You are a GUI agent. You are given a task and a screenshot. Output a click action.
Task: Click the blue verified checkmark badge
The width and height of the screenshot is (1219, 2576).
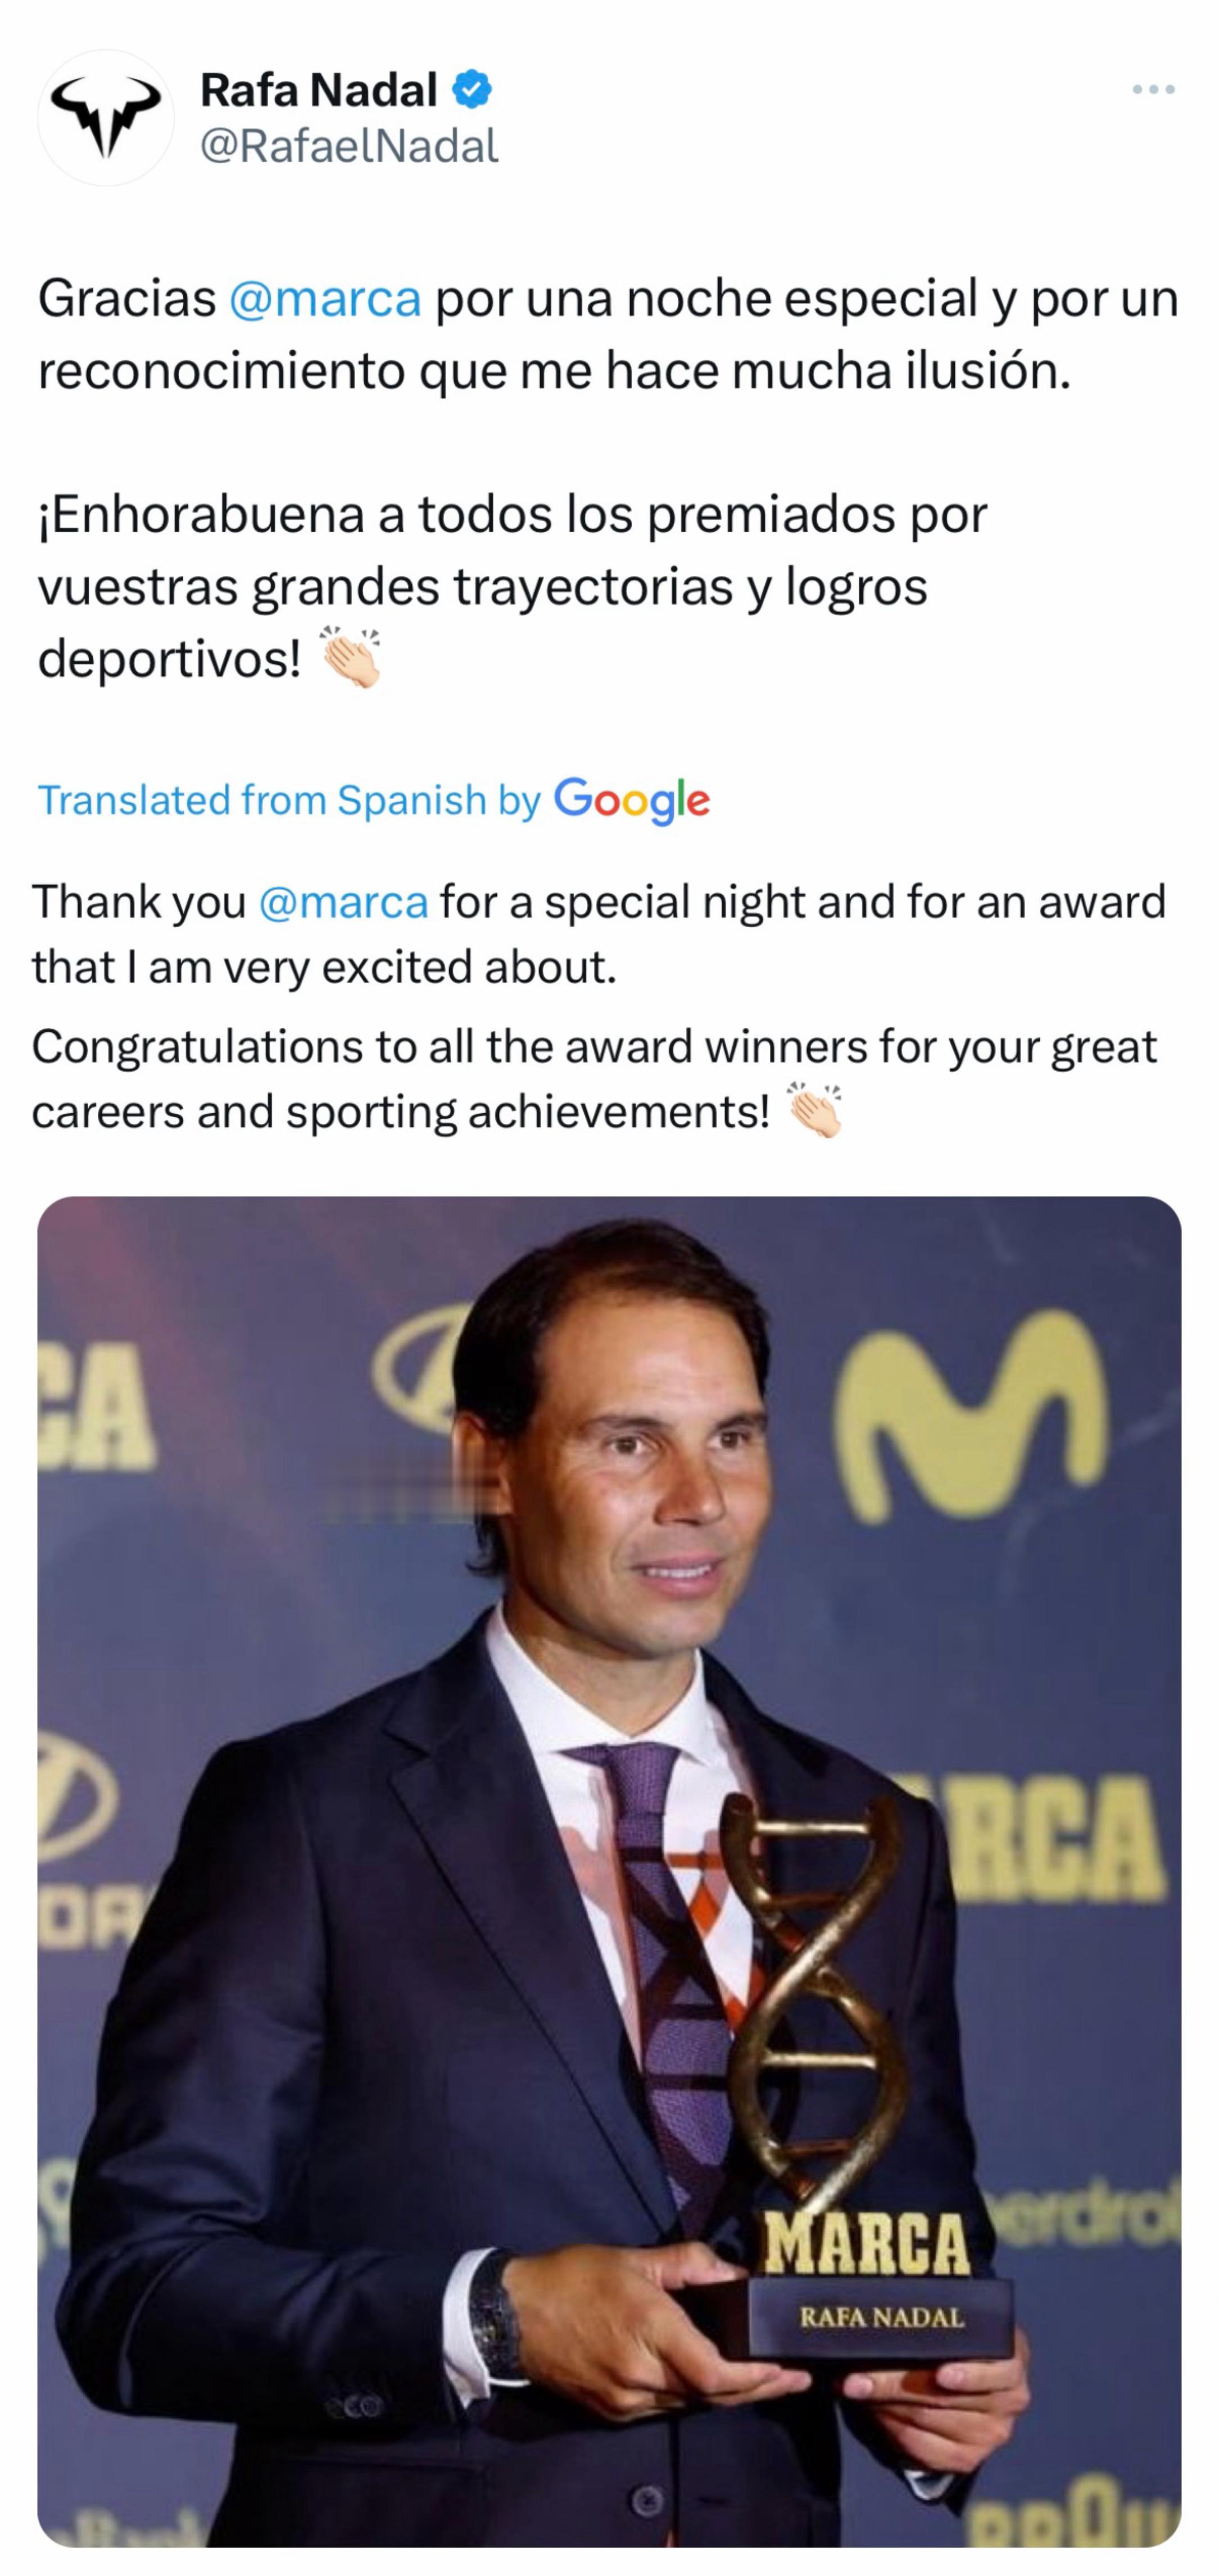472,90
